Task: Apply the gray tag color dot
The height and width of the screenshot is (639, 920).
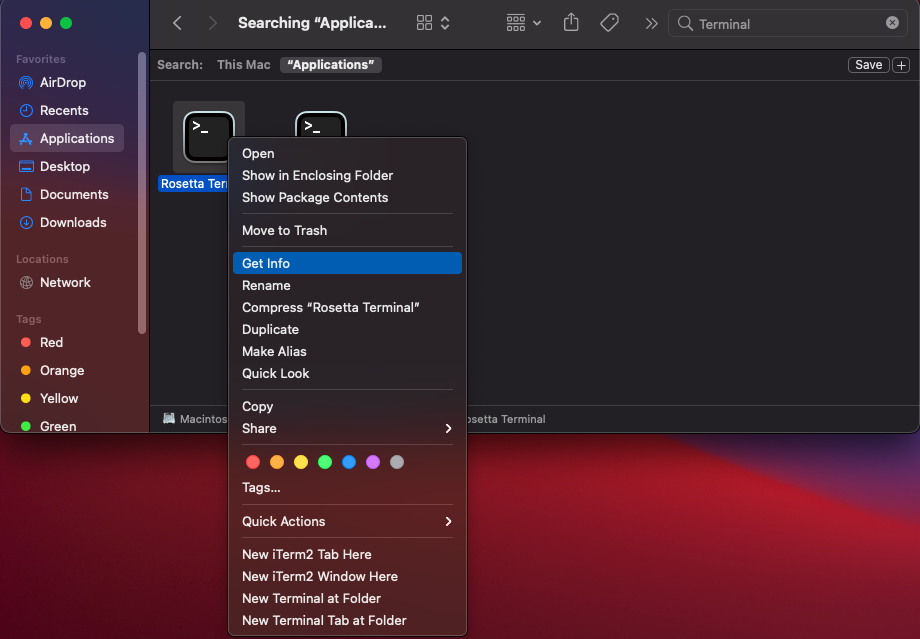Action: pos(397,462)
